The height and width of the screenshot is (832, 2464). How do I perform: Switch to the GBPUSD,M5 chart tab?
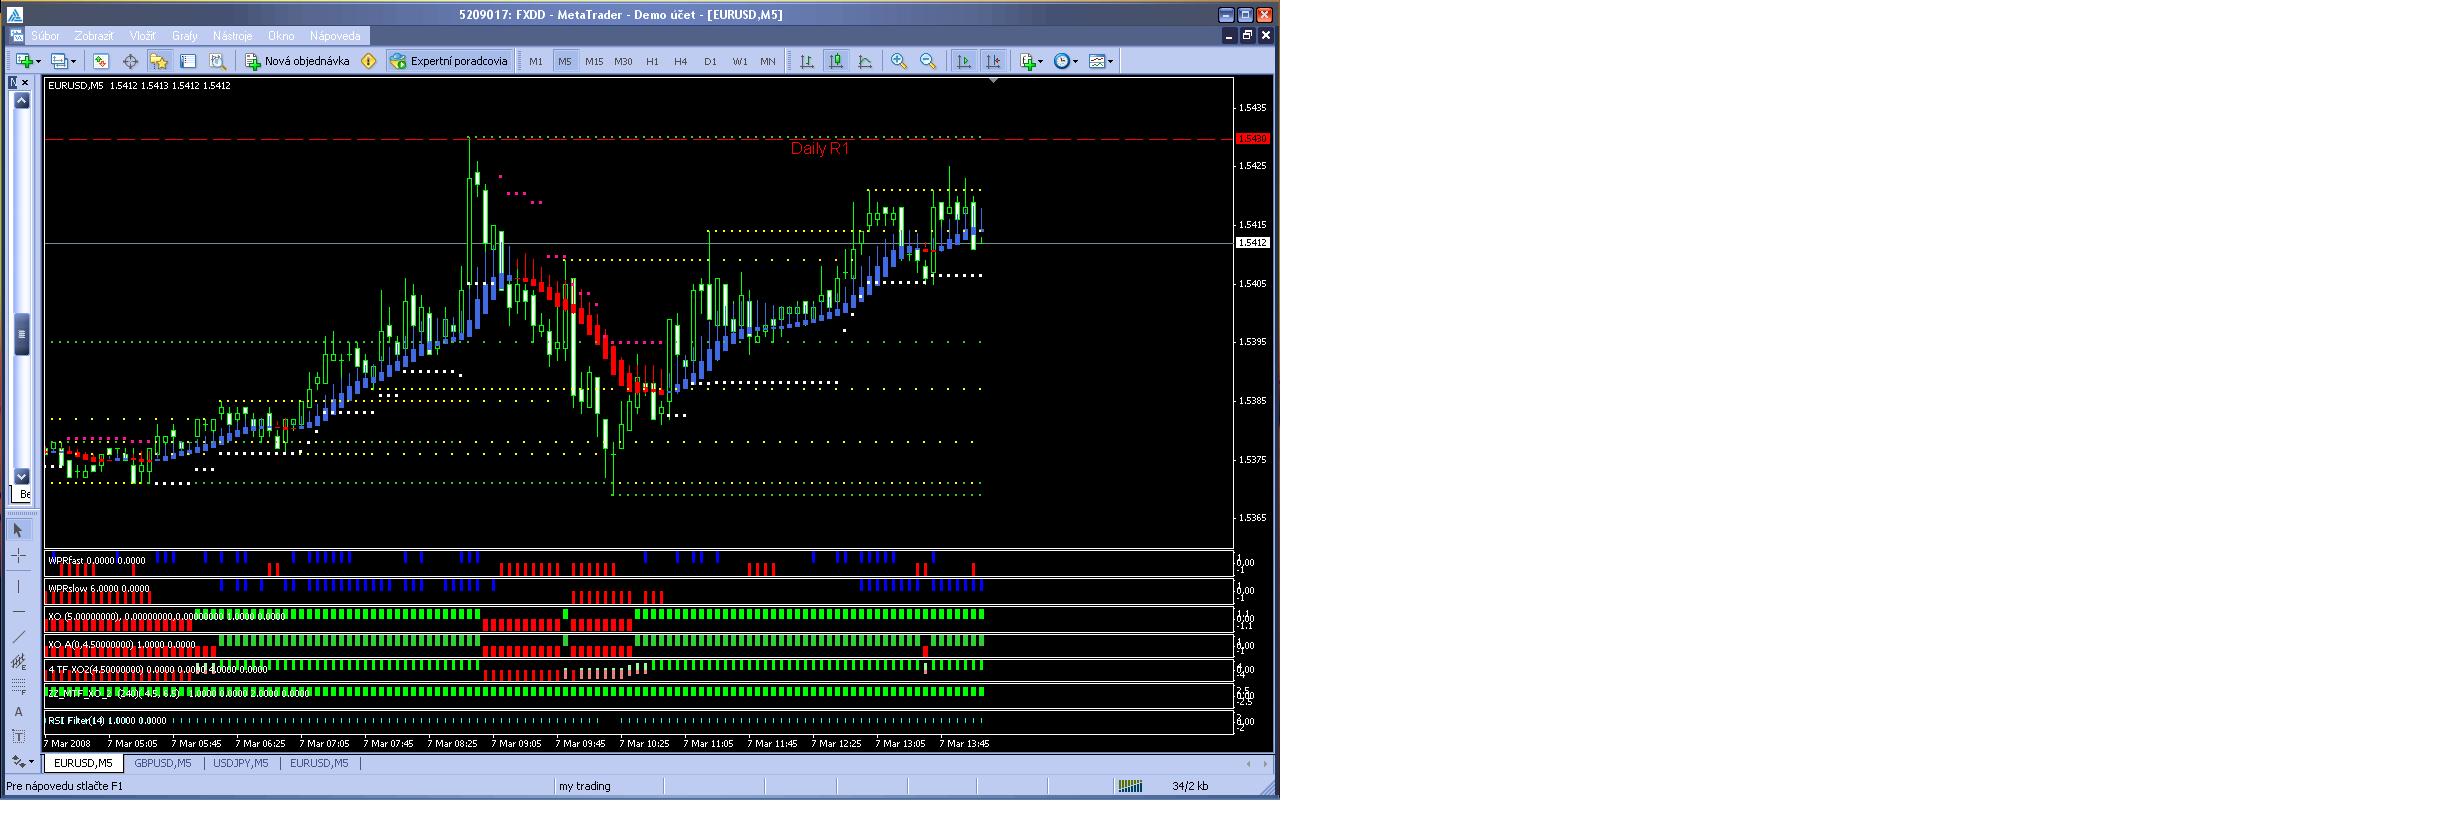163,763
